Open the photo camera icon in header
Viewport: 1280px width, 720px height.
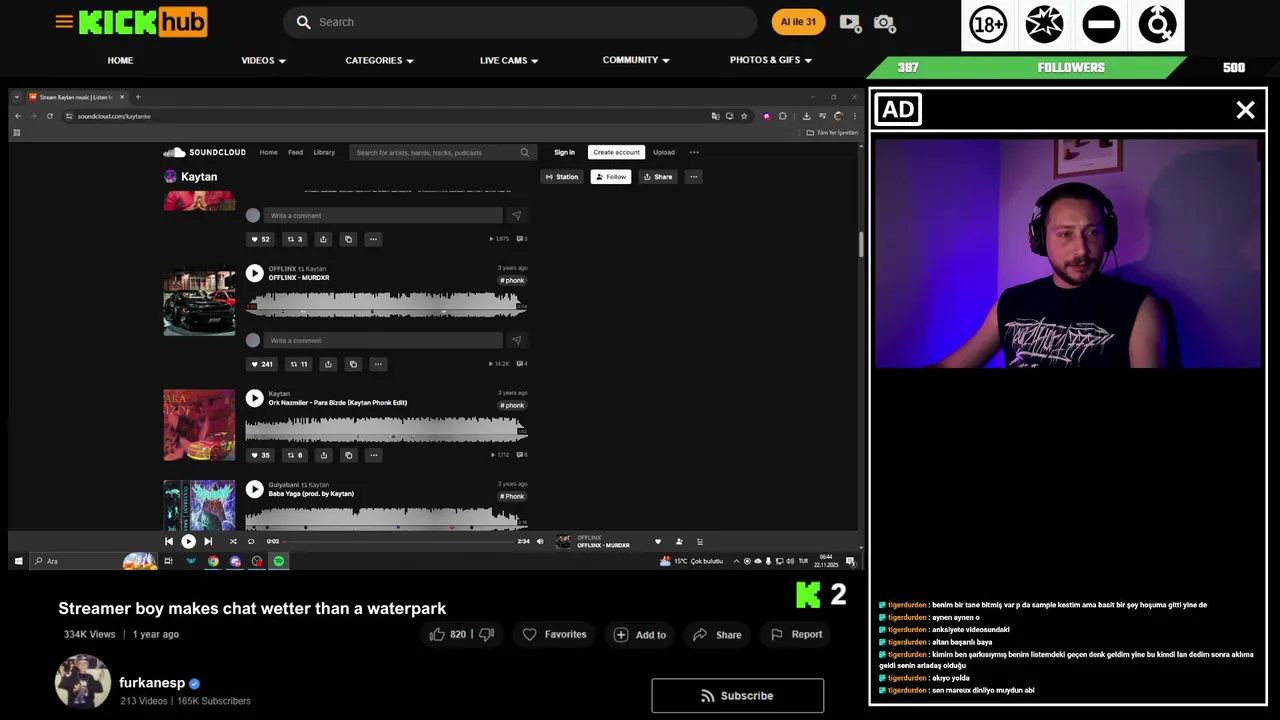coord(884,22)
